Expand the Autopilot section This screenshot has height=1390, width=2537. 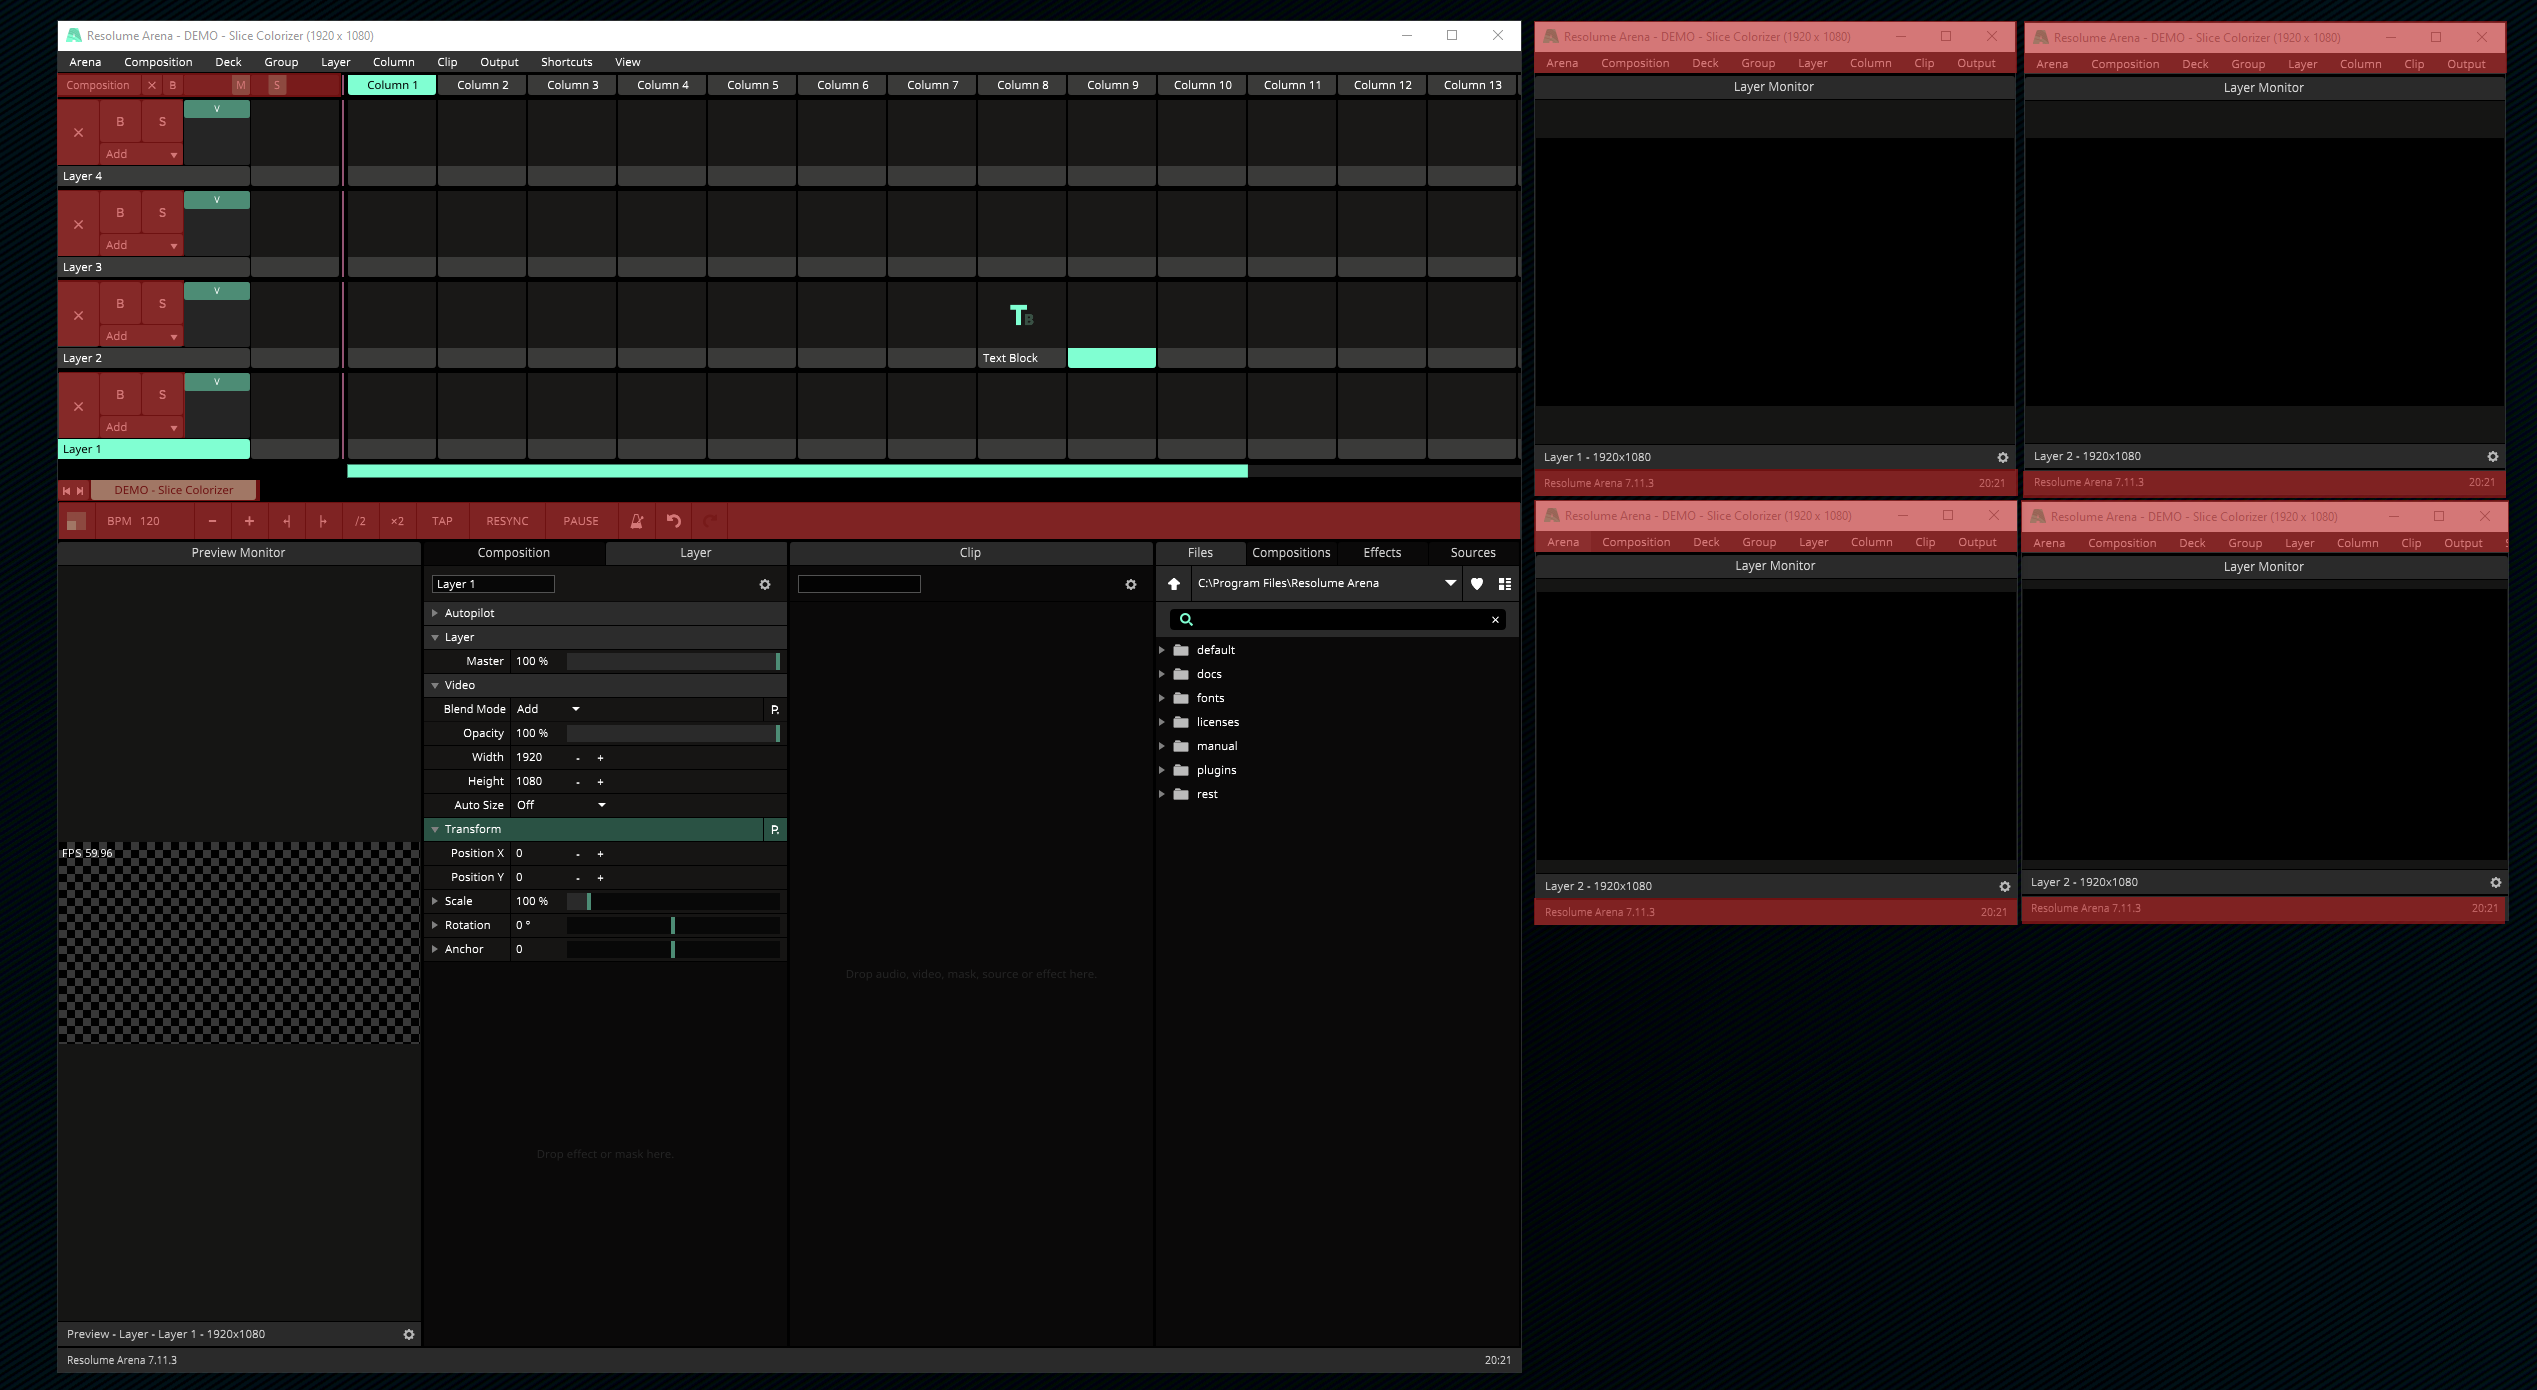[435, 613]
